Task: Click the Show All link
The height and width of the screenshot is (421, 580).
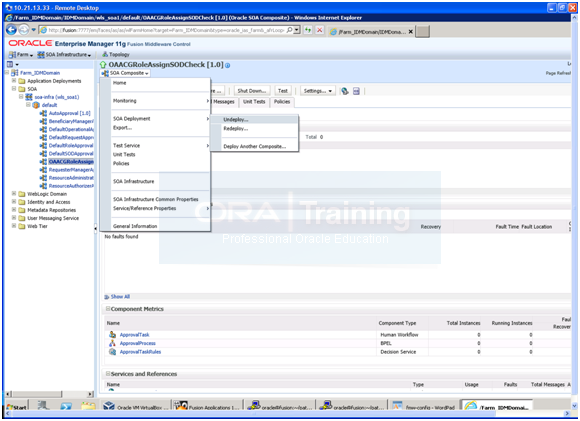Action: [x=120, y=297]
